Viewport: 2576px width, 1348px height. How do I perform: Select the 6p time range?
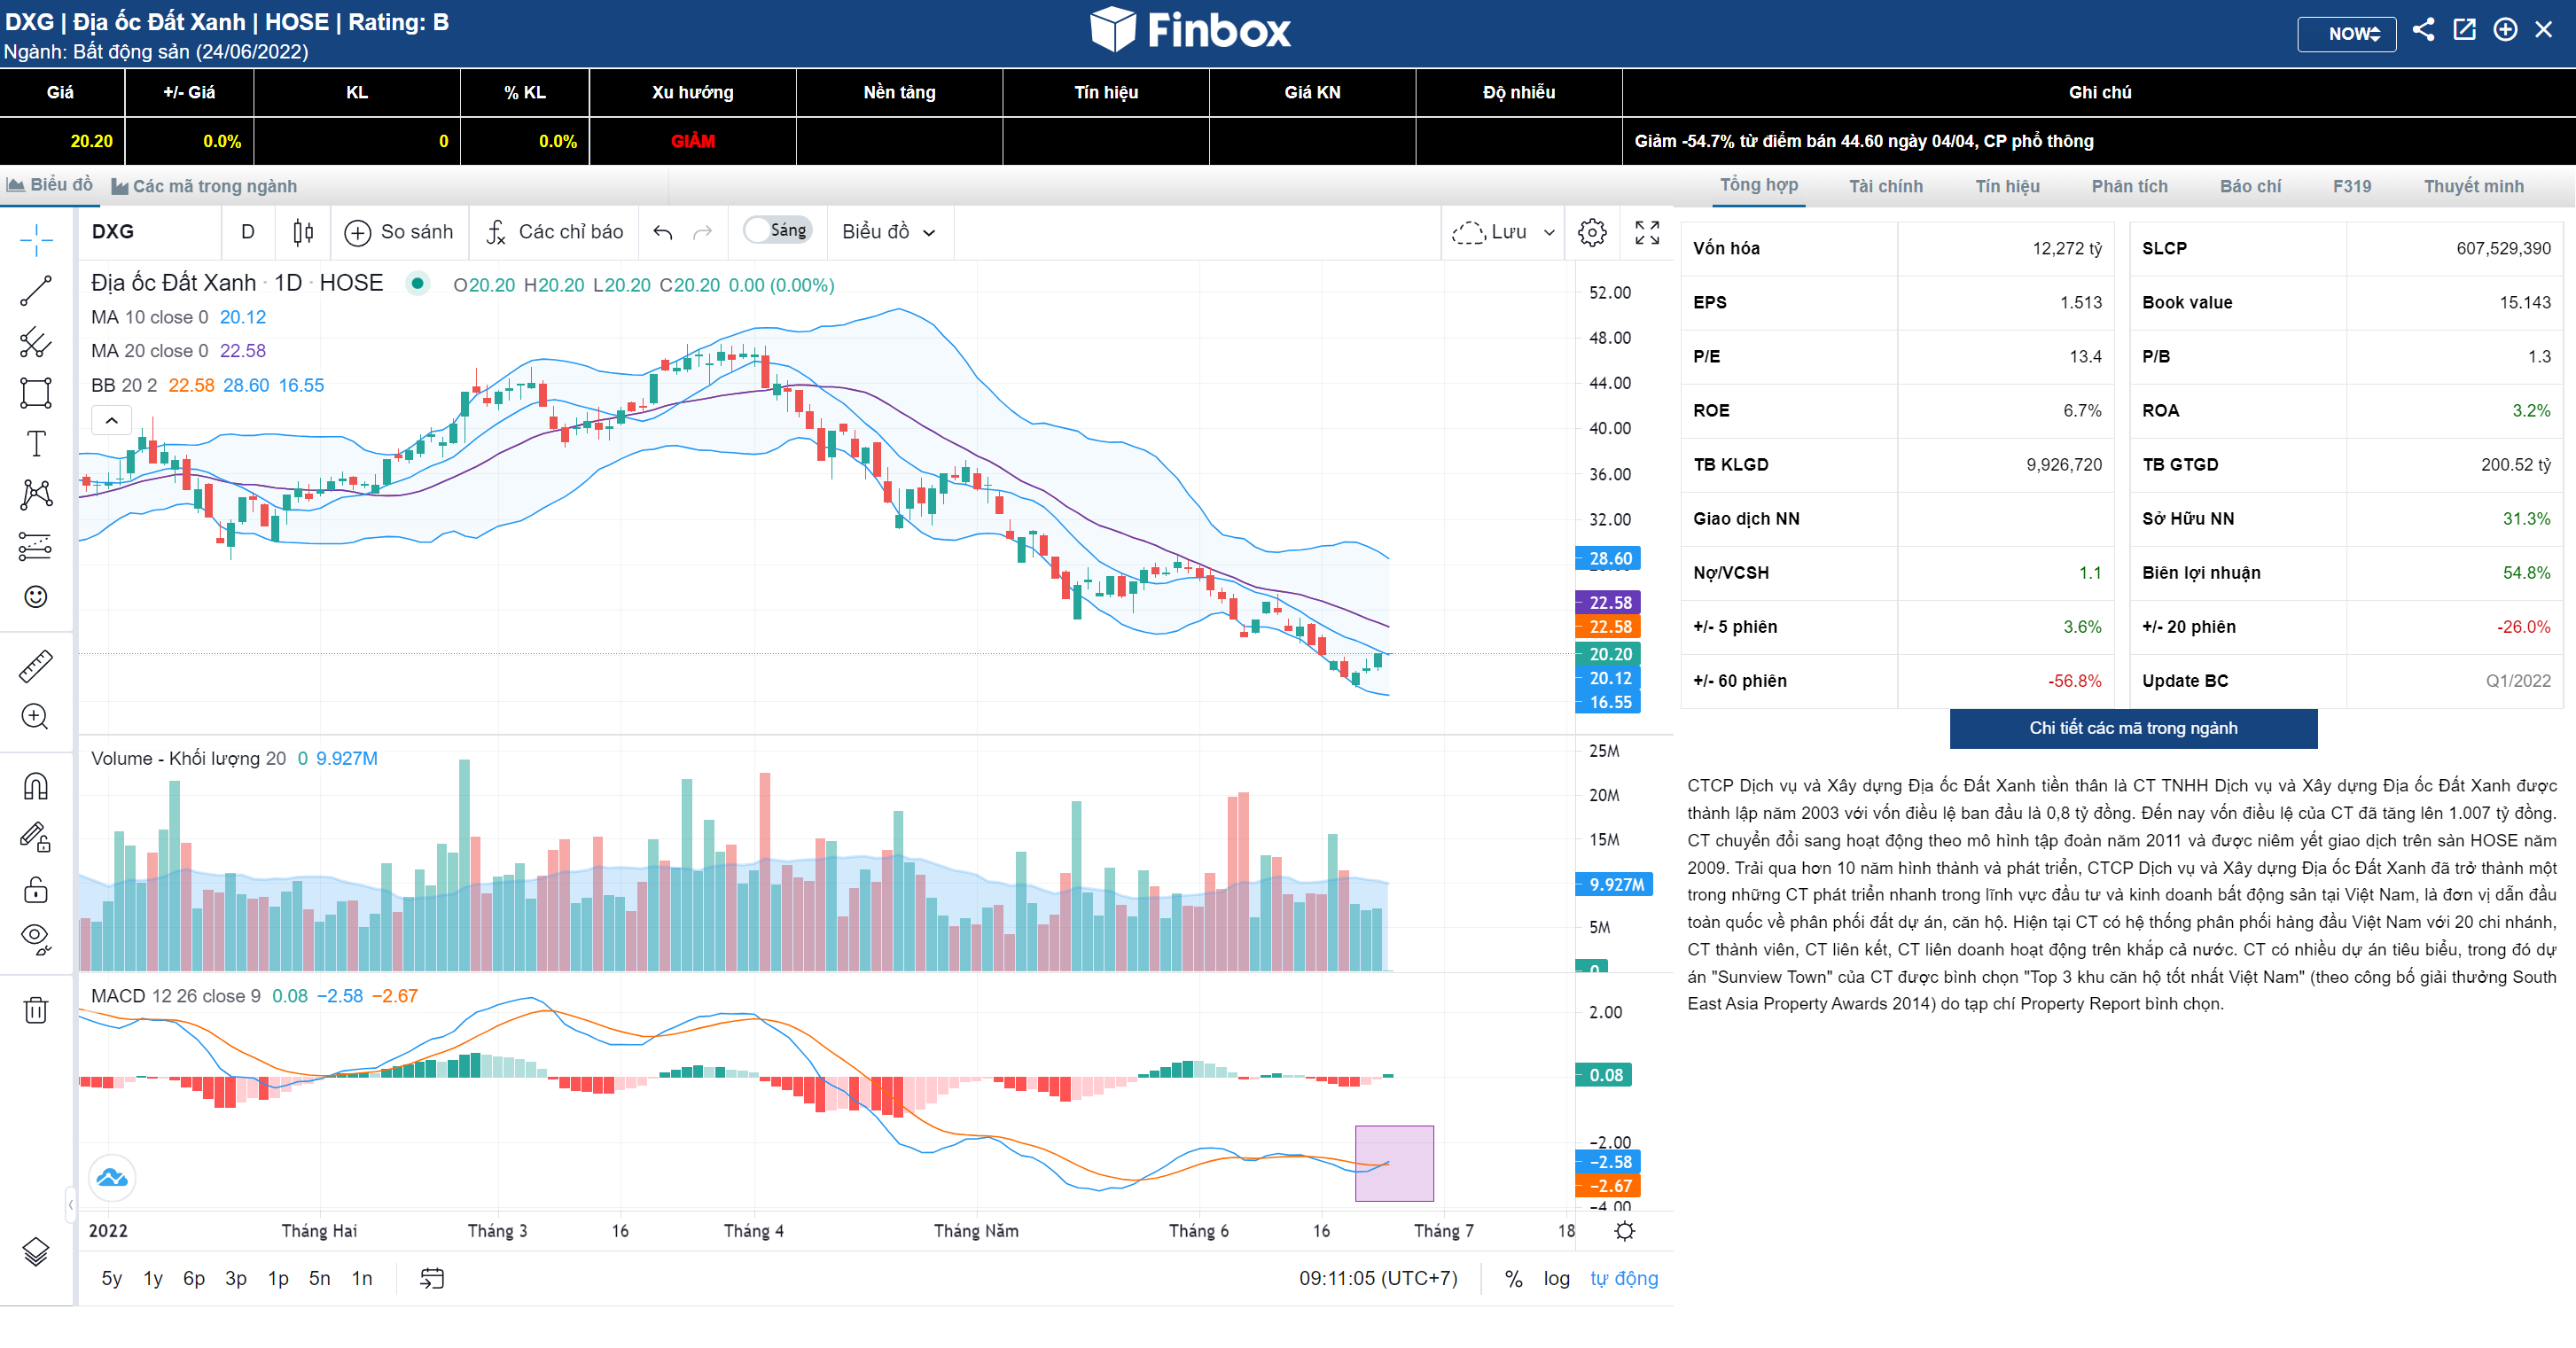194,1278
